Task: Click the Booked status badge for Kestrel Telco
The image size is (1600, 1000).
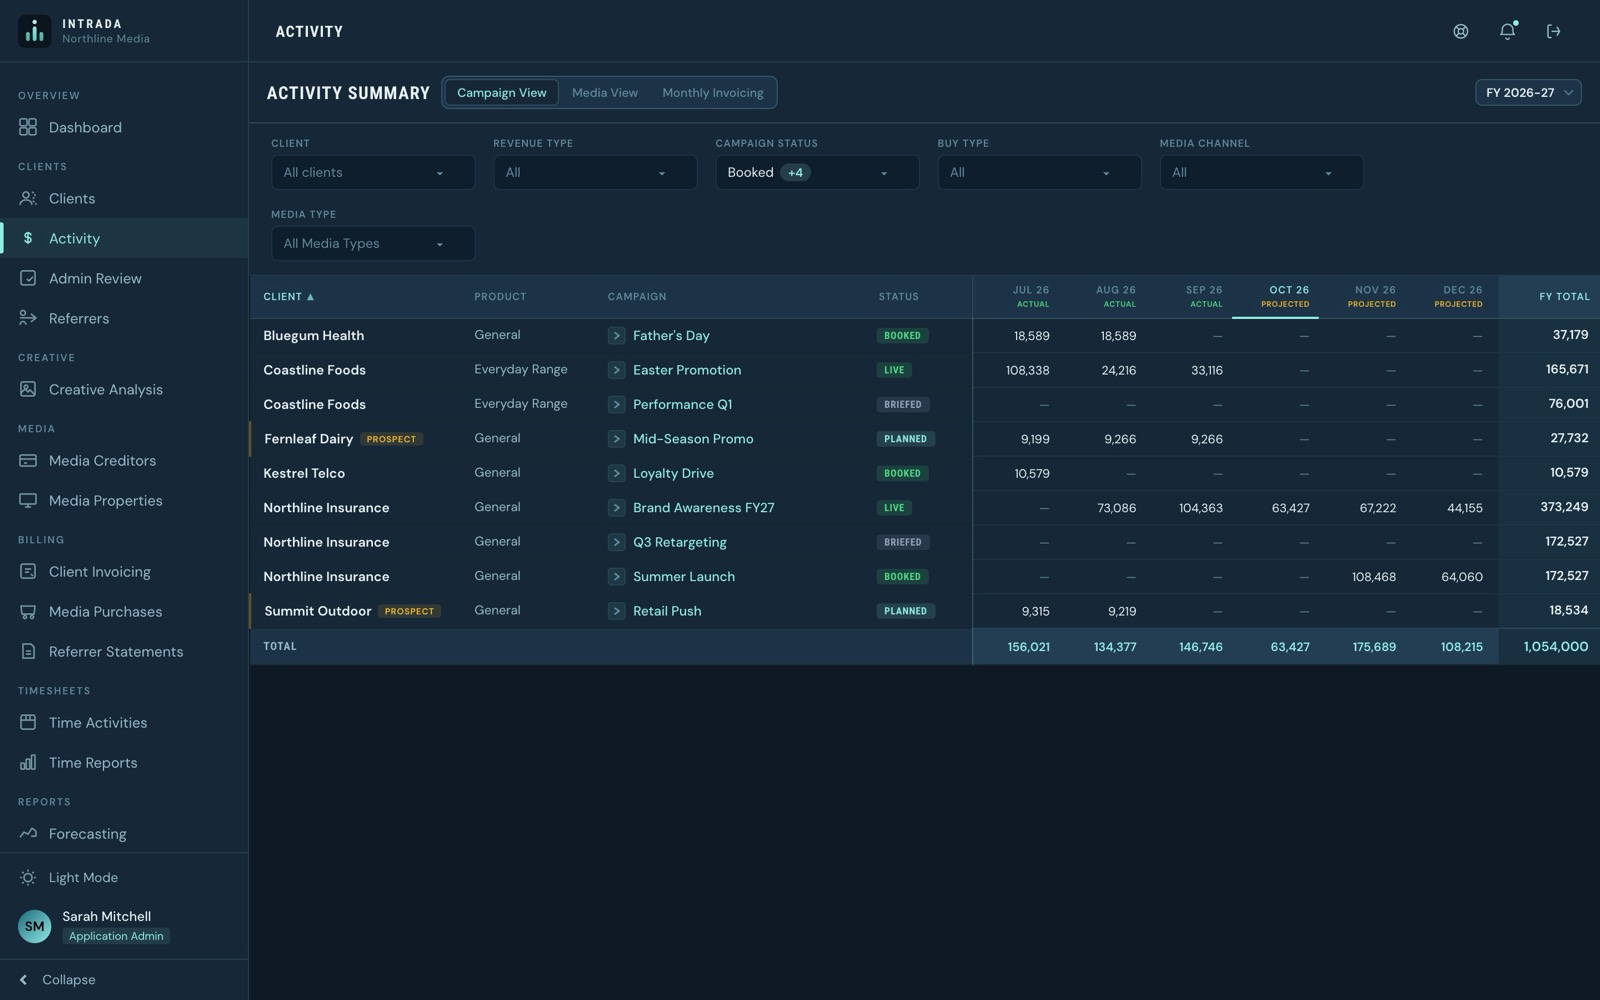Action: 902,473
